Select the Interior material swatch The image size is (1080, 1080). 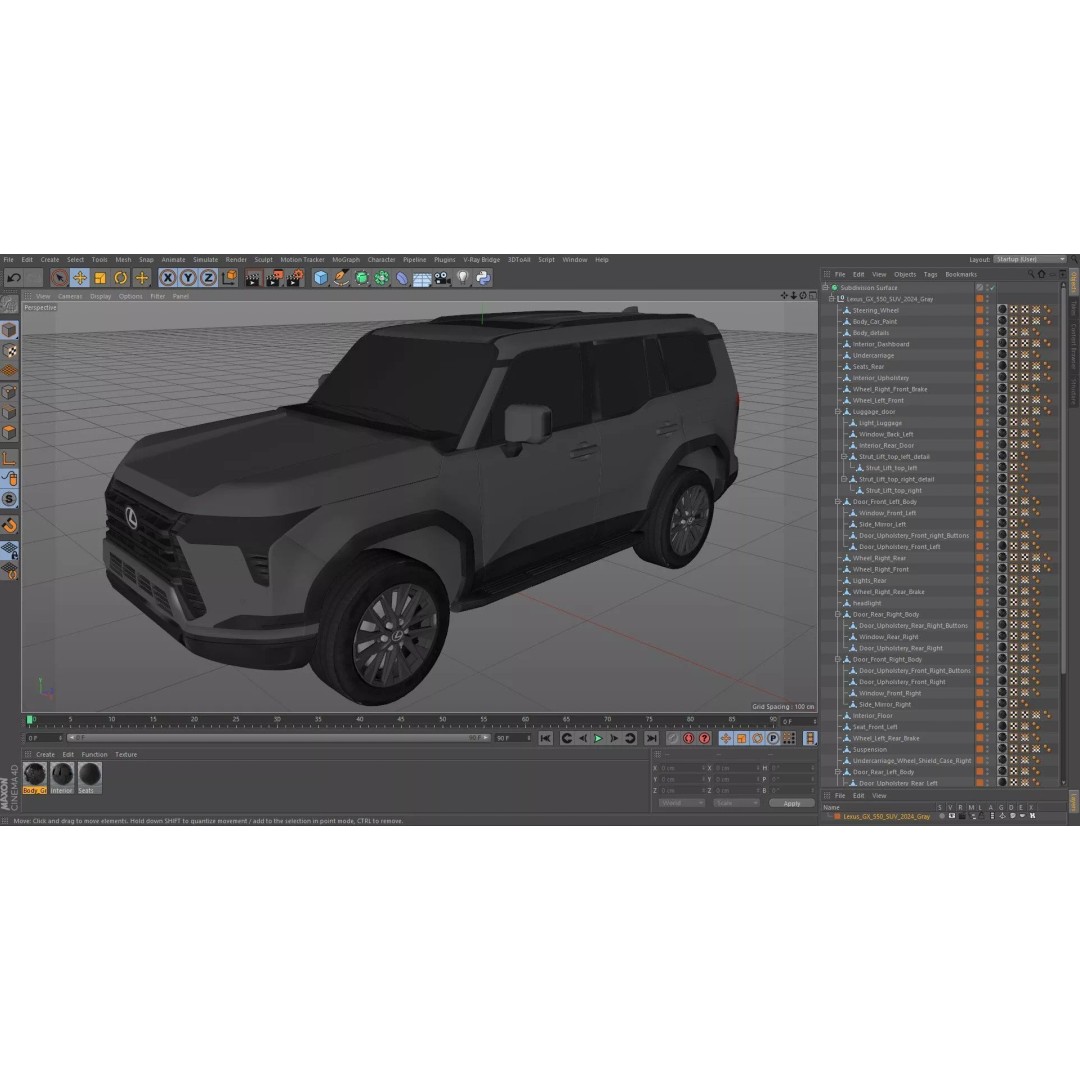(62, 778)
